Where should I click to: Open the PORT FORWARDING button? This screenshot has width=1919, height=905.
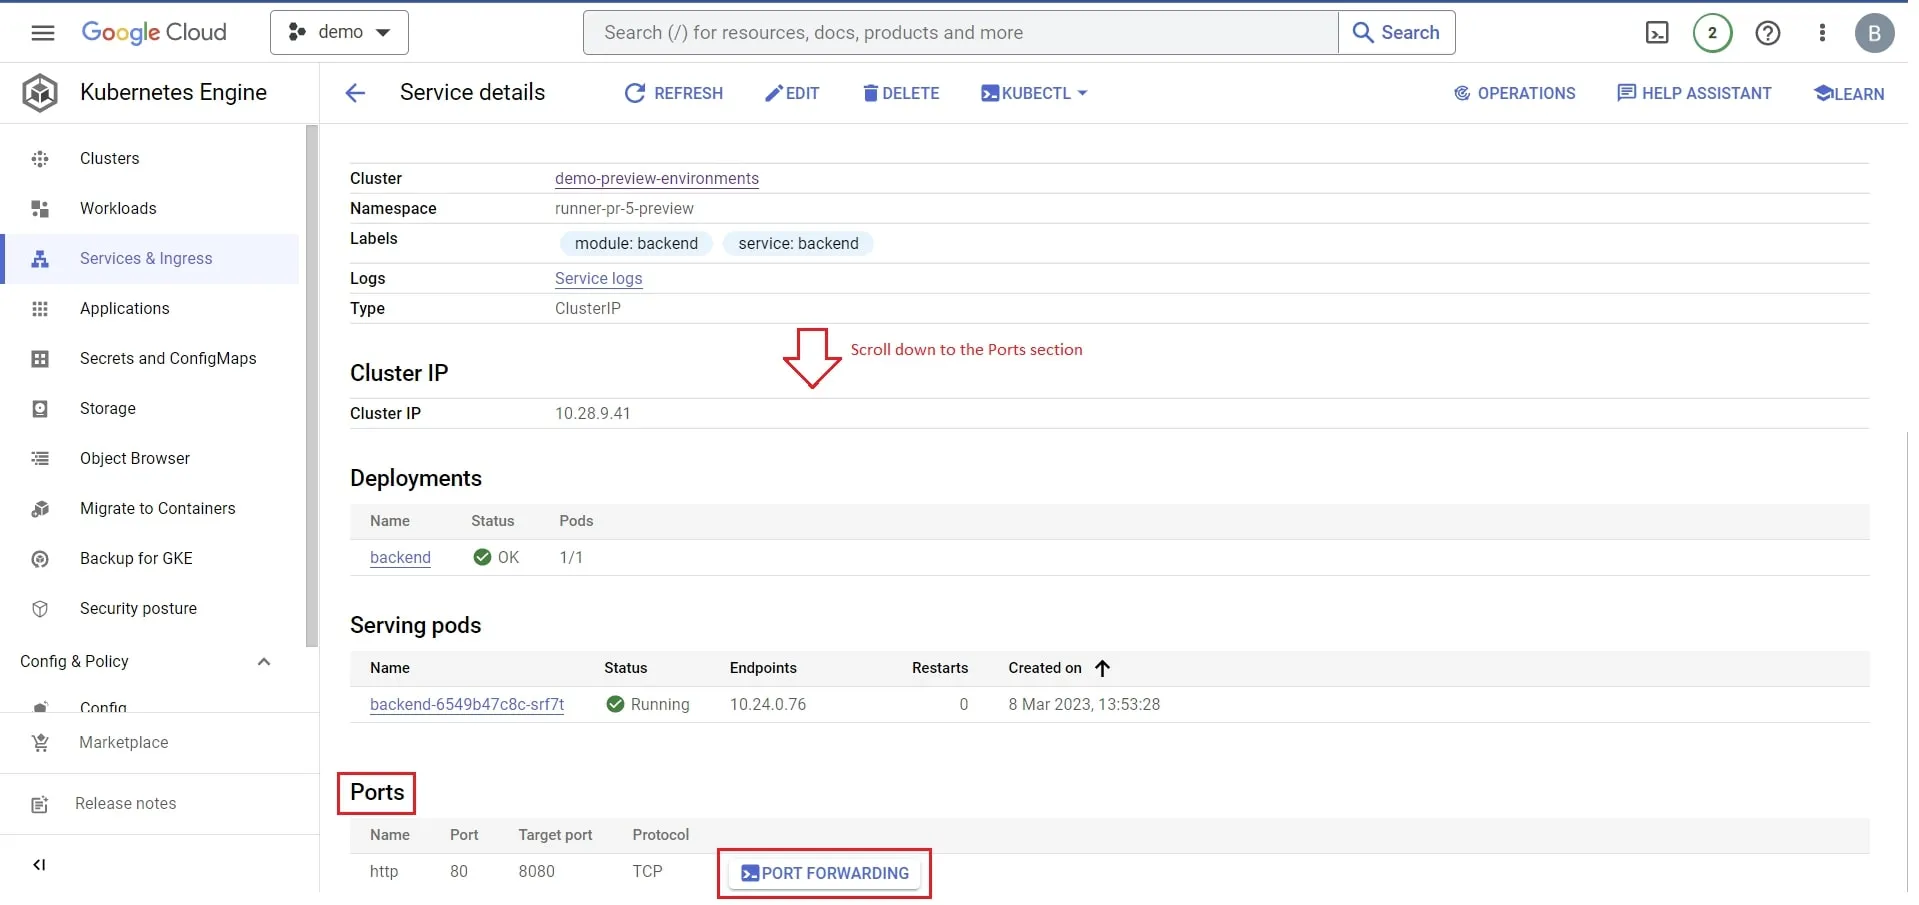(x=823, y=872)
